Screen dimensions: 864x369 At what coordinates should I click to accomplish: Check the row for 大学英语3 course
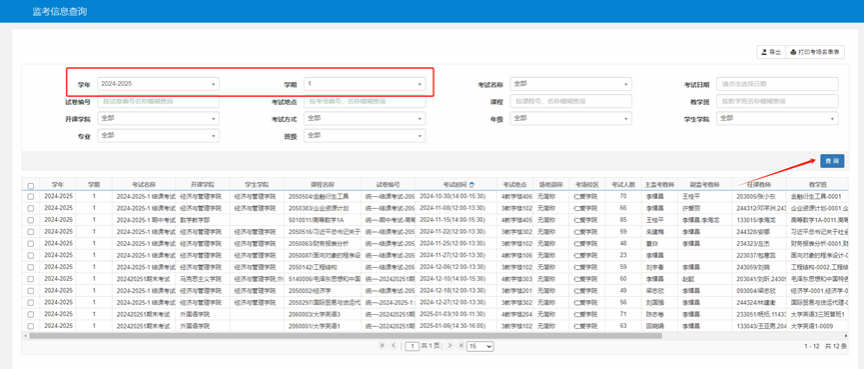(30, 314)
